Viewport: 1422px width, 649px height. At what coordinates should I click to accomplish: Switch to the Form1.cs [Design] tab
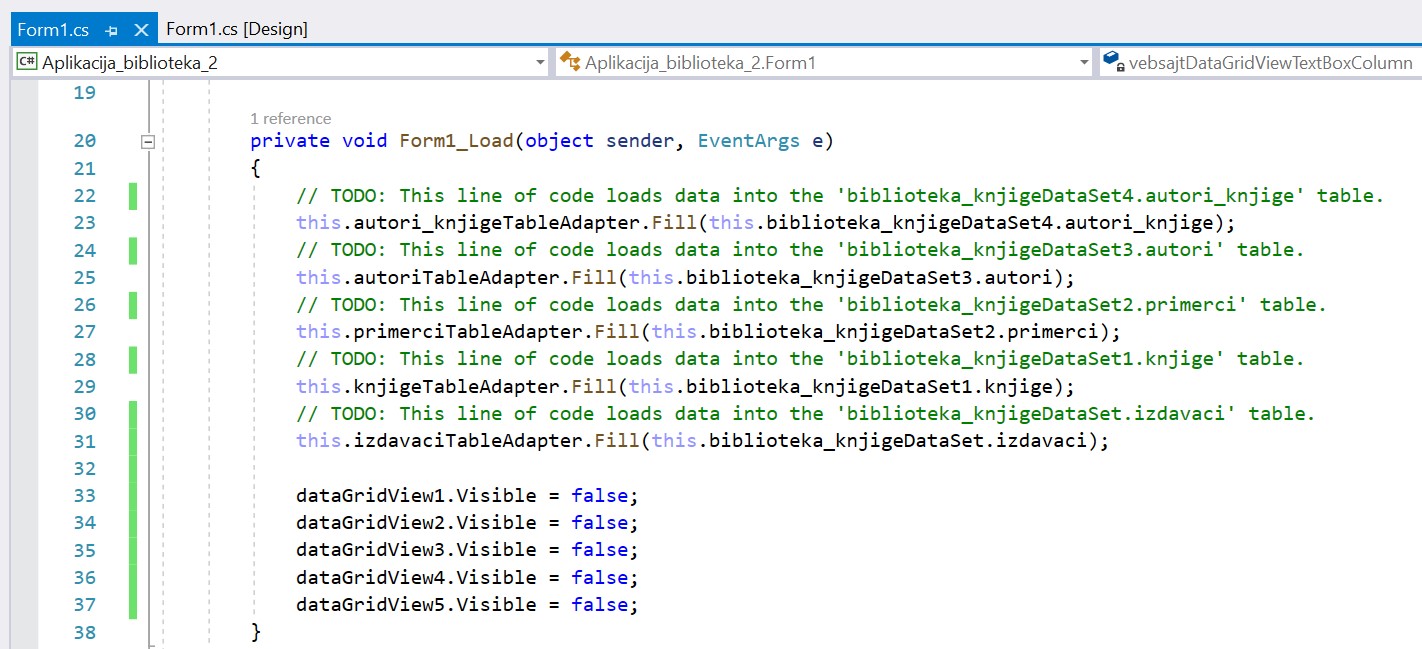tap(237, 29)
